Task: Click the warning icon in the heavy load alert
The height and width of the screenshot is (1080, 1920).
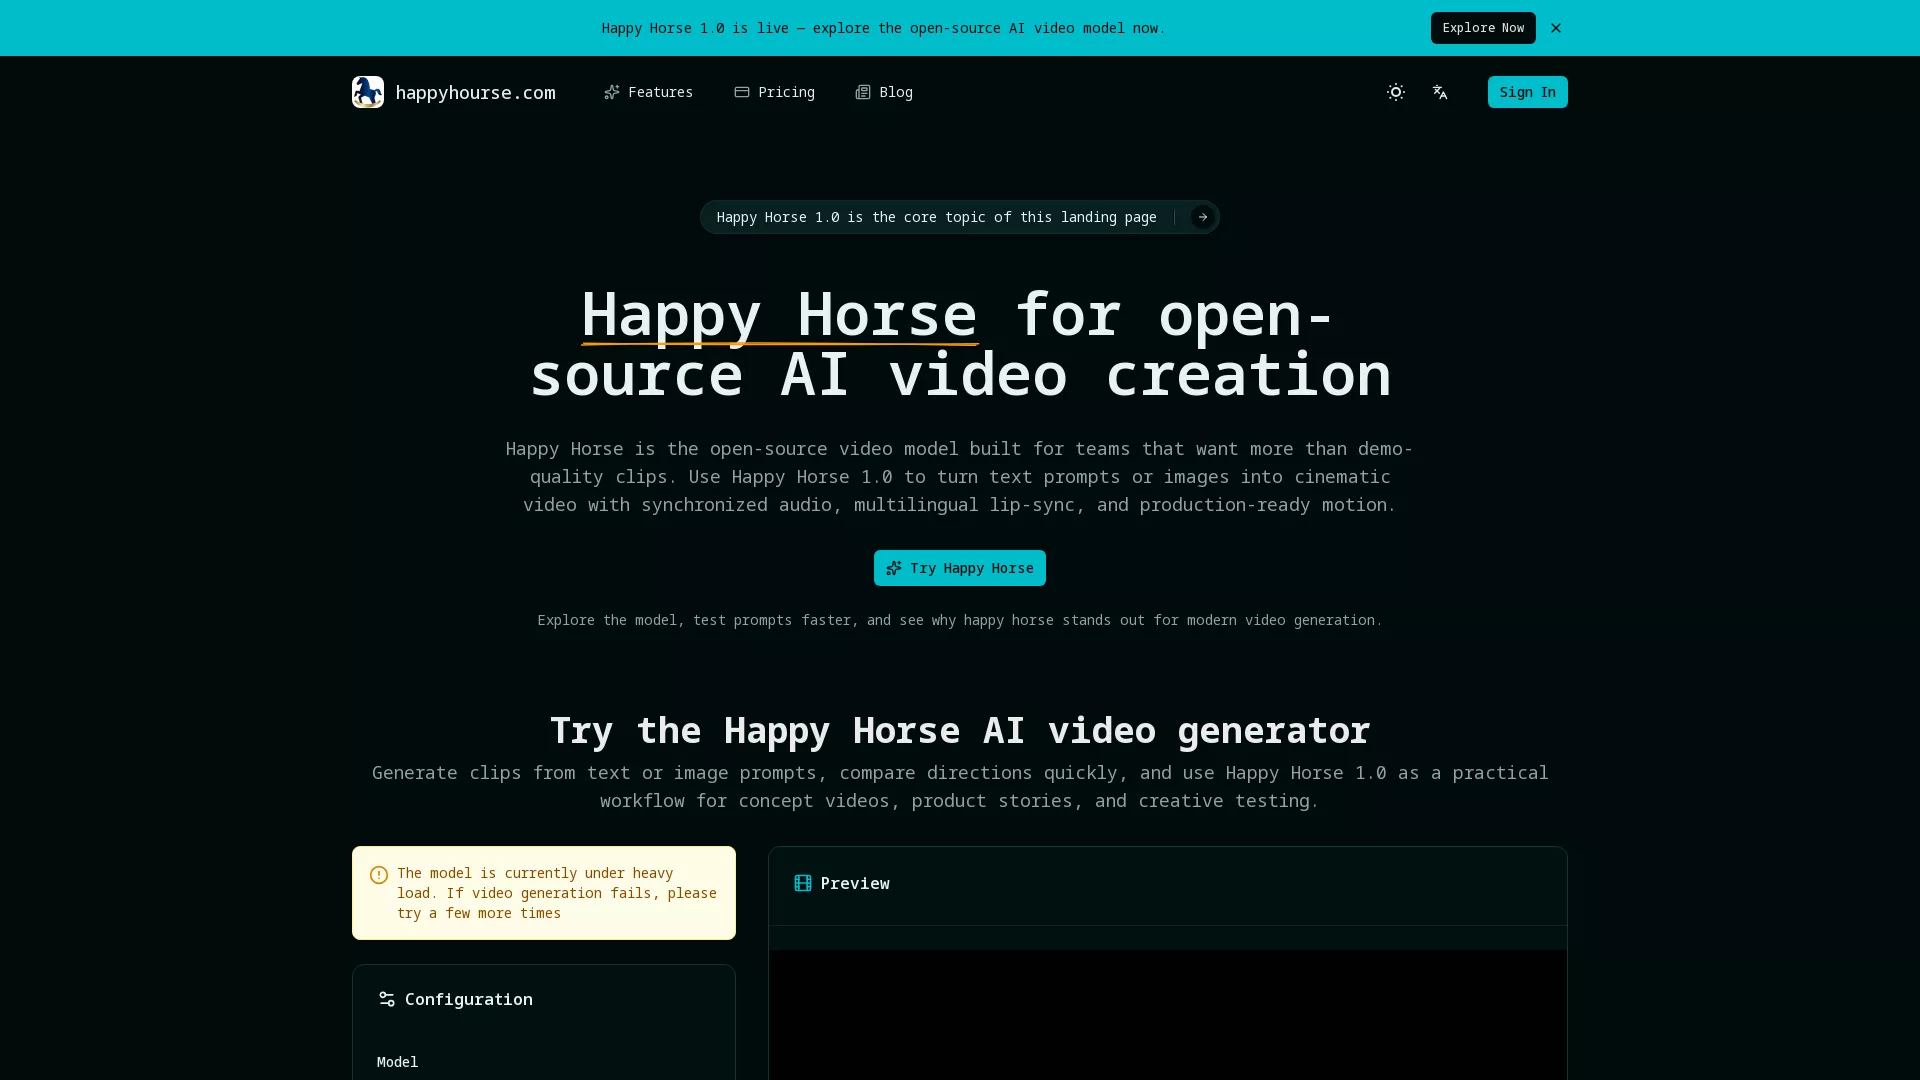Action: (x=380, y=875)
